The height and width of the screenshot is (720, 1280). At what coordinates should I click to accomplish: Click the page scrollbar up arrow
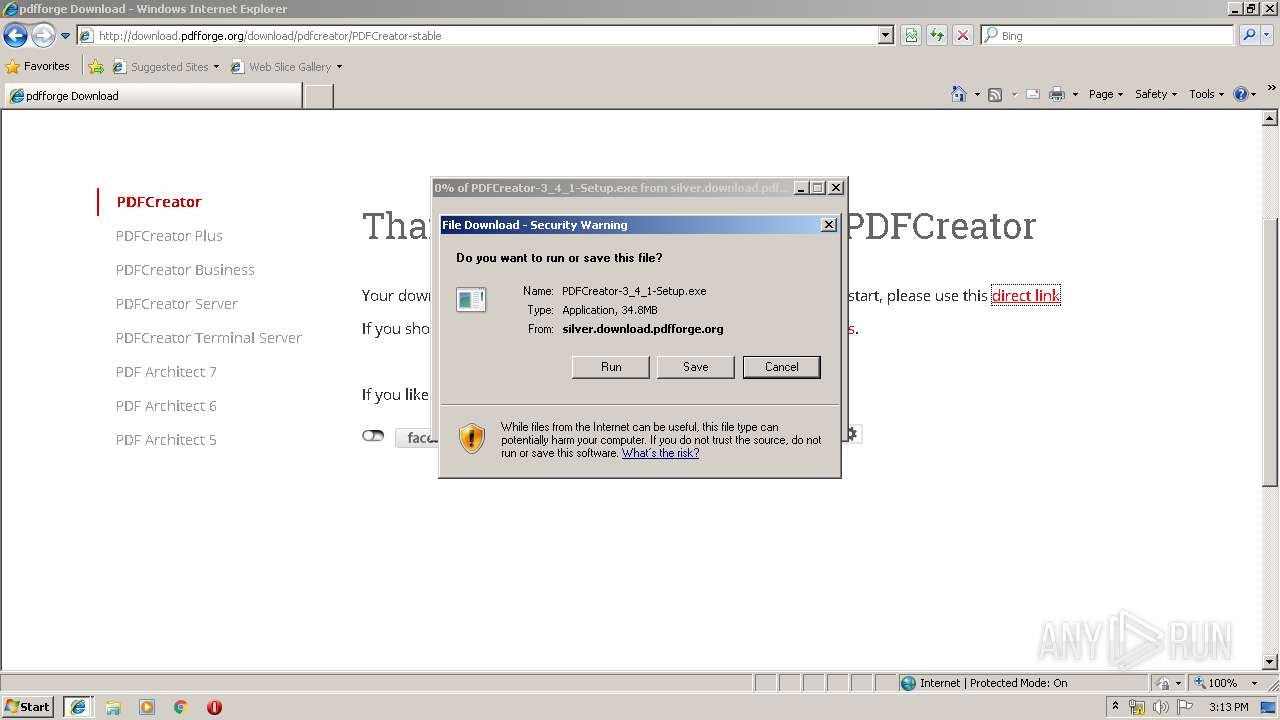[x=1271, y=118]
